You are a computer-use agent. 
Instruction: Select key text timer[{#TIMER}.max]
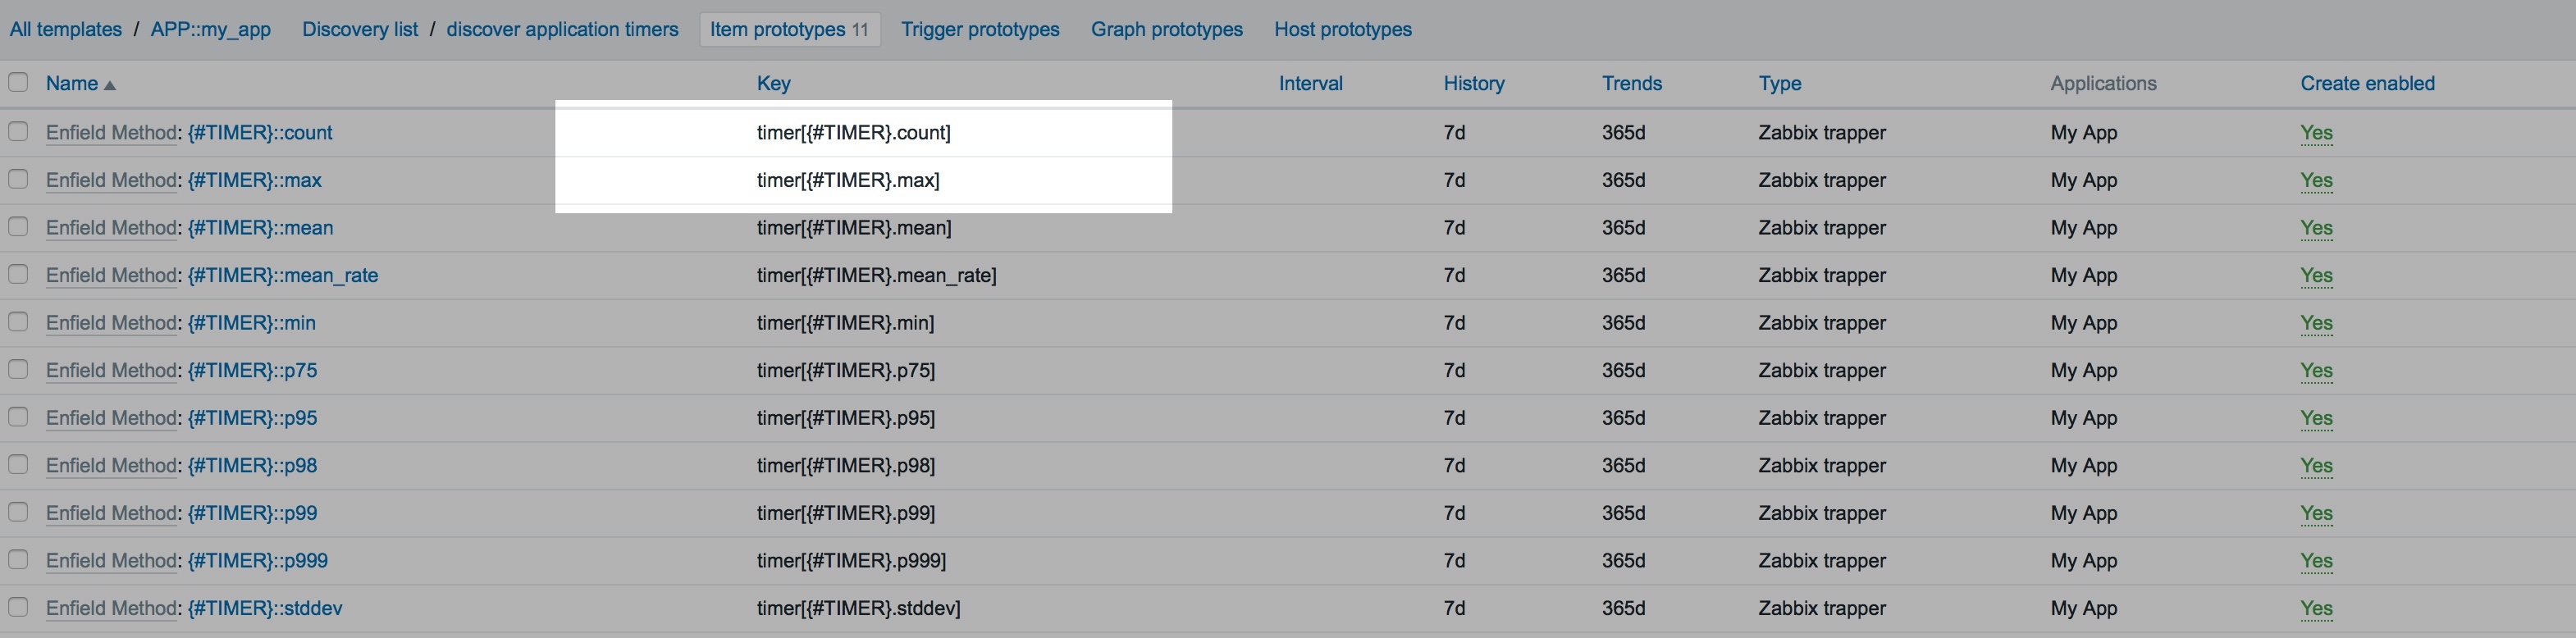pyautogui.click(x=848, y=180)
